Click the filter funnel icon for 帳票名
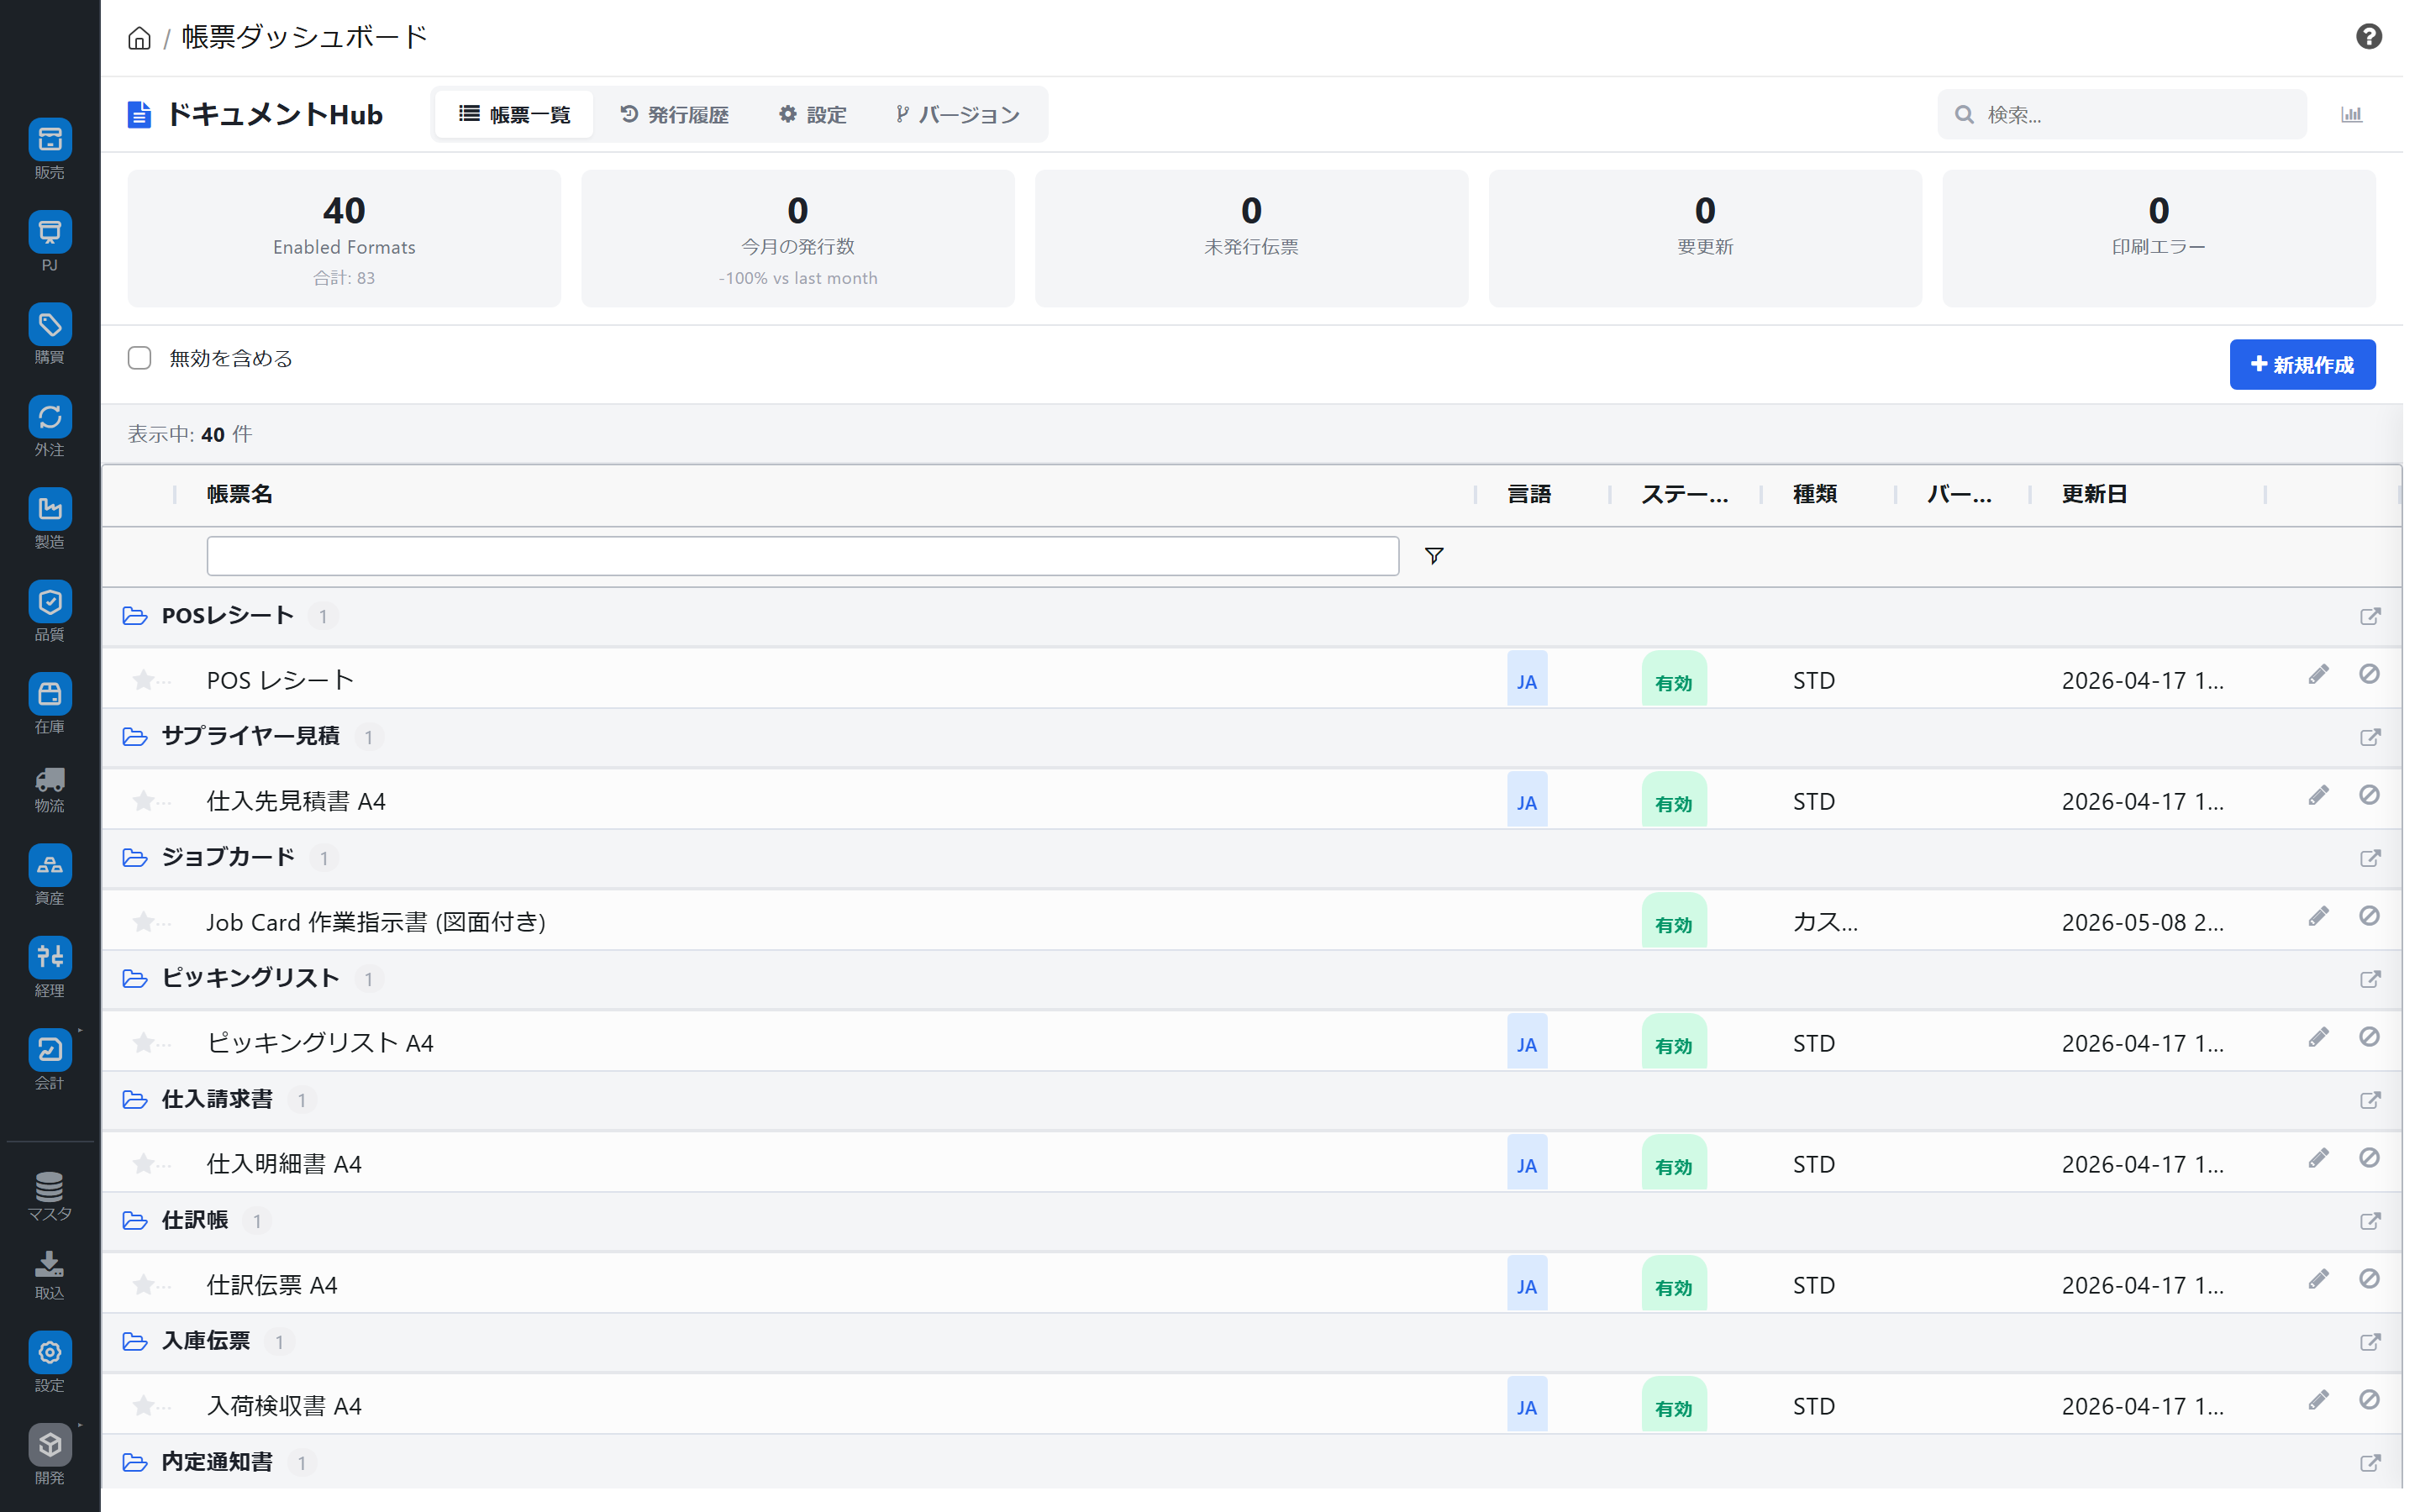The image size is (2420, 1512). click(x=1434, y=556)
